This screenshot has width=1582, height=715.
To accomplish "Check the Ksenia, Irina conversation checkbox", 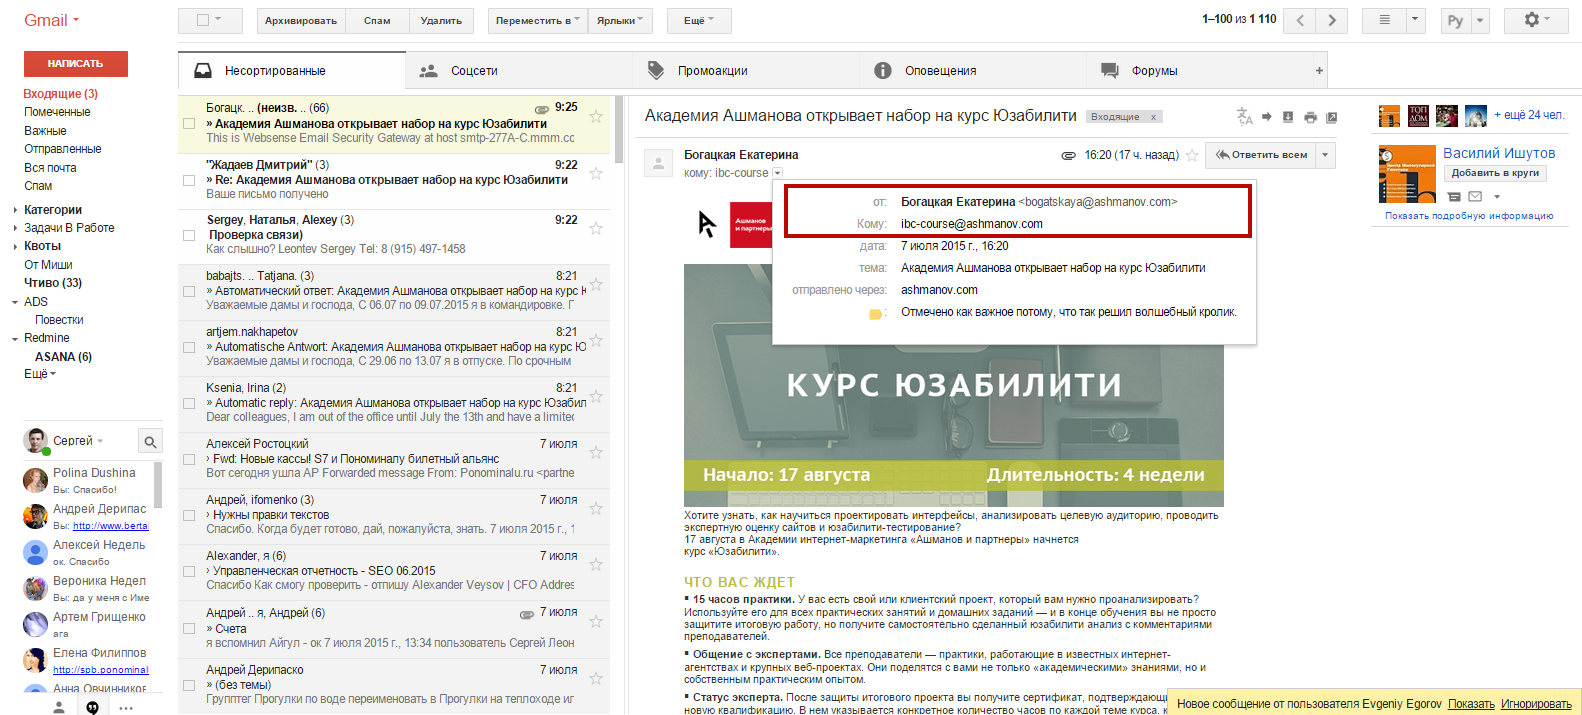I will tap(189, 403).
